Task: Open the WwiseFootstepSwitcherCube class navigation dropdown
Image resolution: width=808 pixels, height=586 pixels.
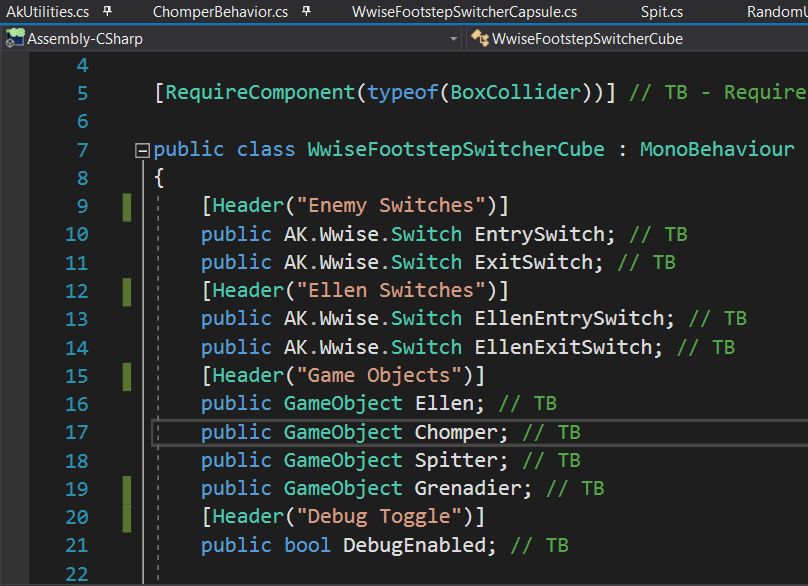Action: pos(637,39)
